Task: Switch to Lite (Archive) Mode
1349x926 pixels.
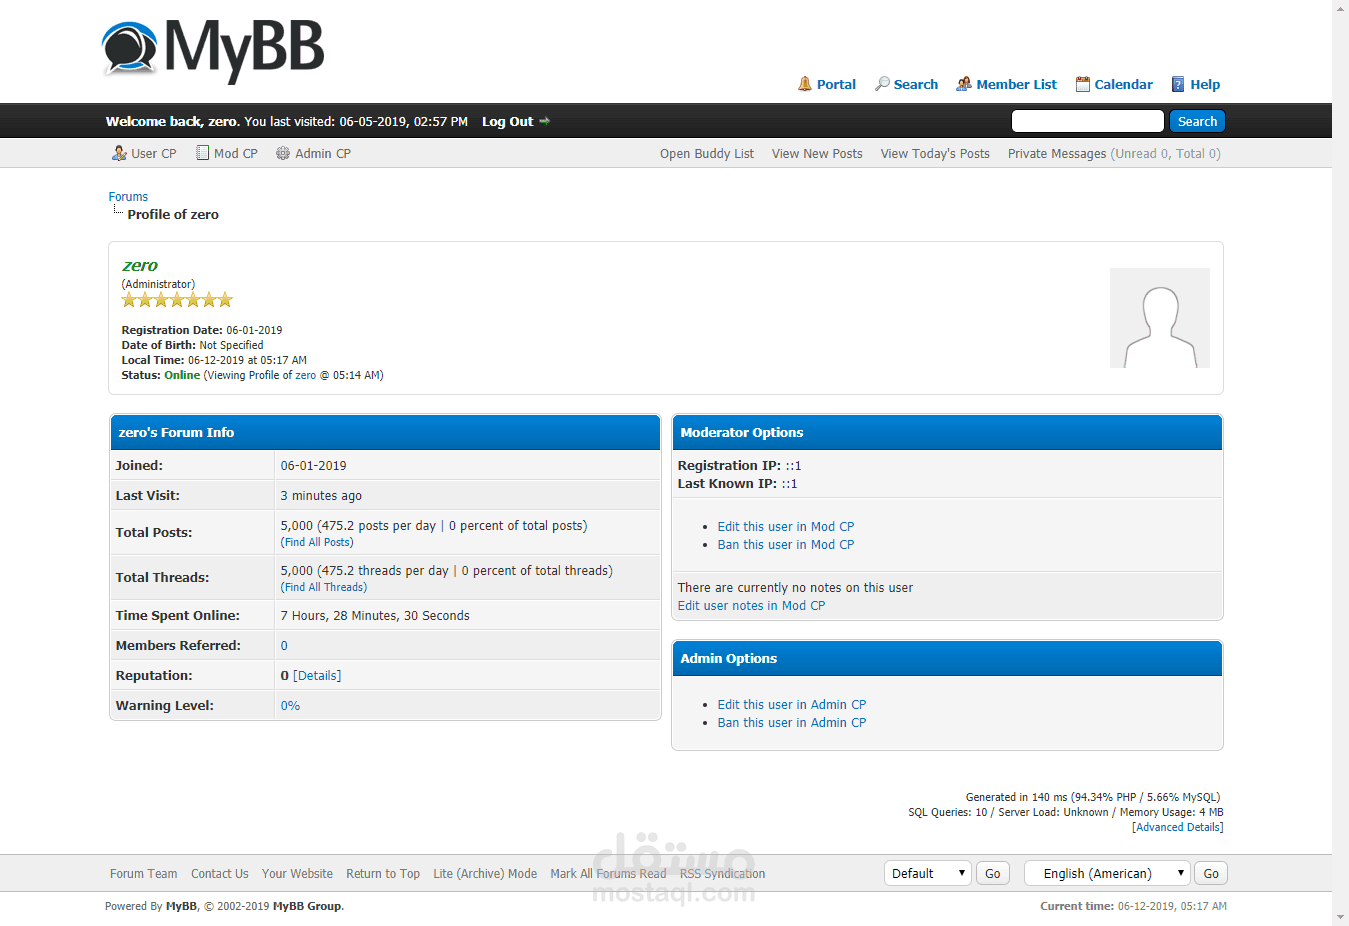Action: (485, 873)
